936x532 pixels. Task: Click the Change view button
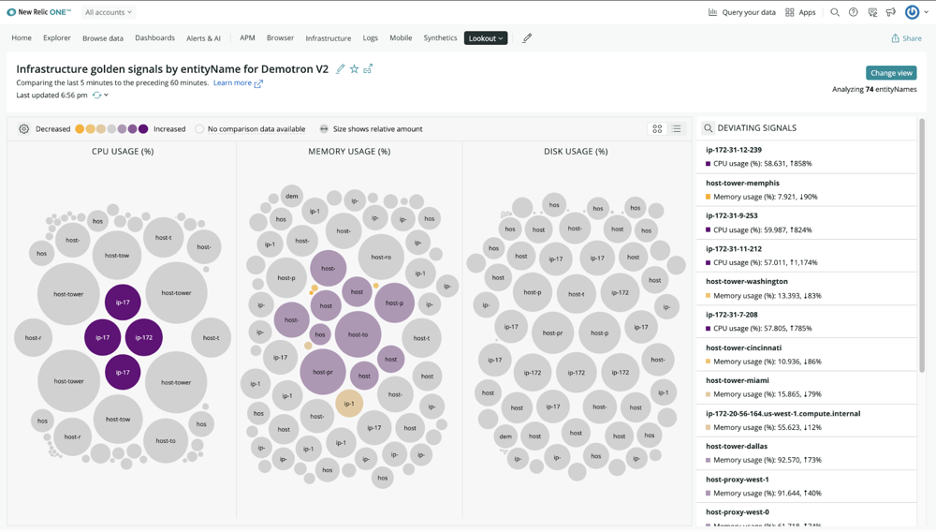(x=890, y=73)
